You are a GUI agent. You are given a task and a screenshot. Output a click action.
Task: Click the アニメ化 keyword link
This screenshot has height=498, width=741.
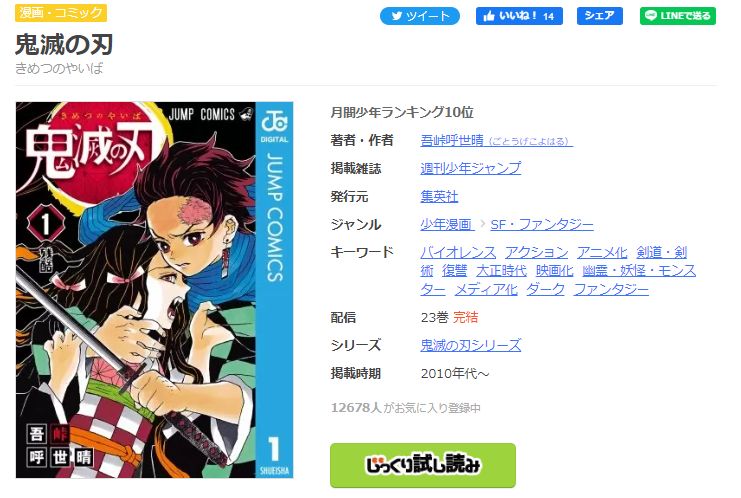(x=602, y=252)
